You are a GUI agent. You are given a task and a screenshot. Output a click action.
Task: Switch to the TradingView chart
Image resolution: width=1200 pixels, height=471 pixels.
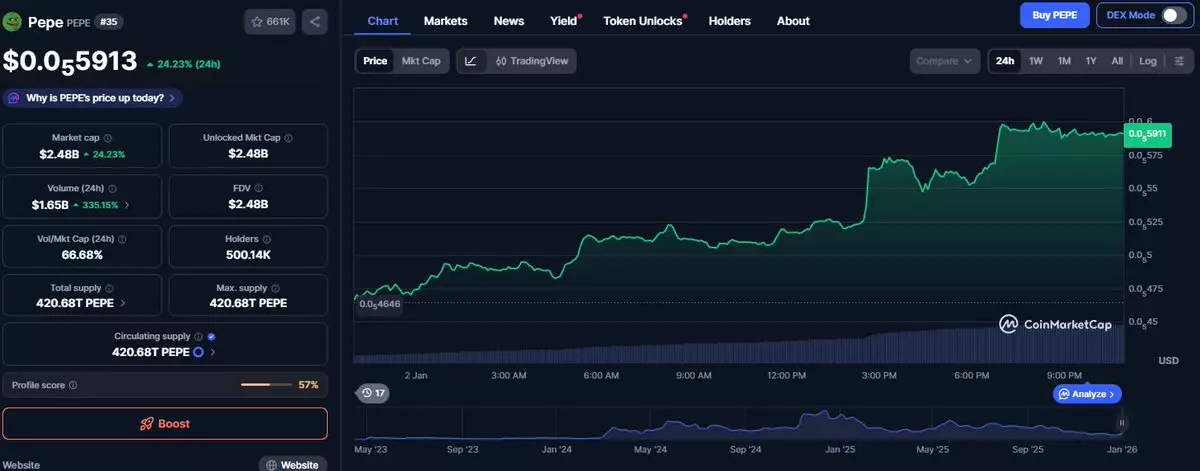[531, 61]
